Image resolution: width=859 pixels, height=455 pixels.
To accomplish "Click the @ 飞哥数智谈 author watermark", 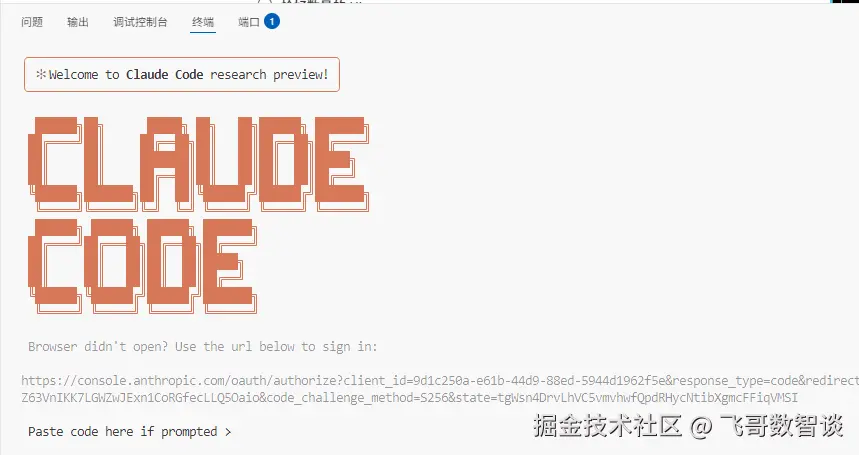I will pos(767,425).
